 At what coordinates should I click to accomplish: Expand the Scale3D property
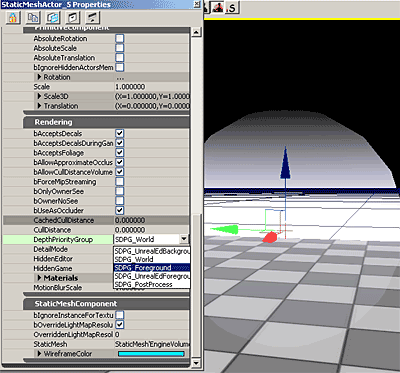(39, 96)
